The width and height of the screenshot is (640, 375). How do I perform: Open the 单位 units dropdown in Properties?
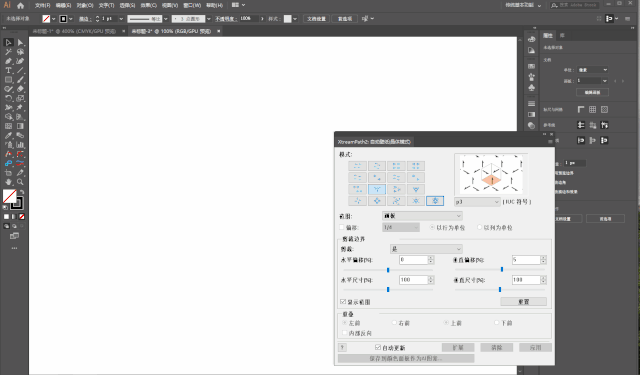tap(592, 70)
